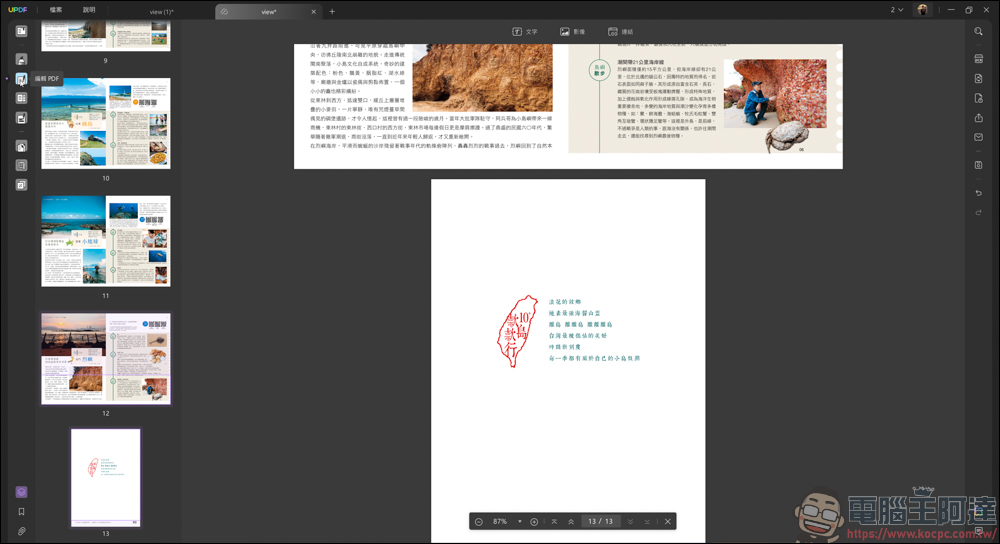Click the page number field 13 / 13
1000x544 pixels.
[x=600, y=521]
